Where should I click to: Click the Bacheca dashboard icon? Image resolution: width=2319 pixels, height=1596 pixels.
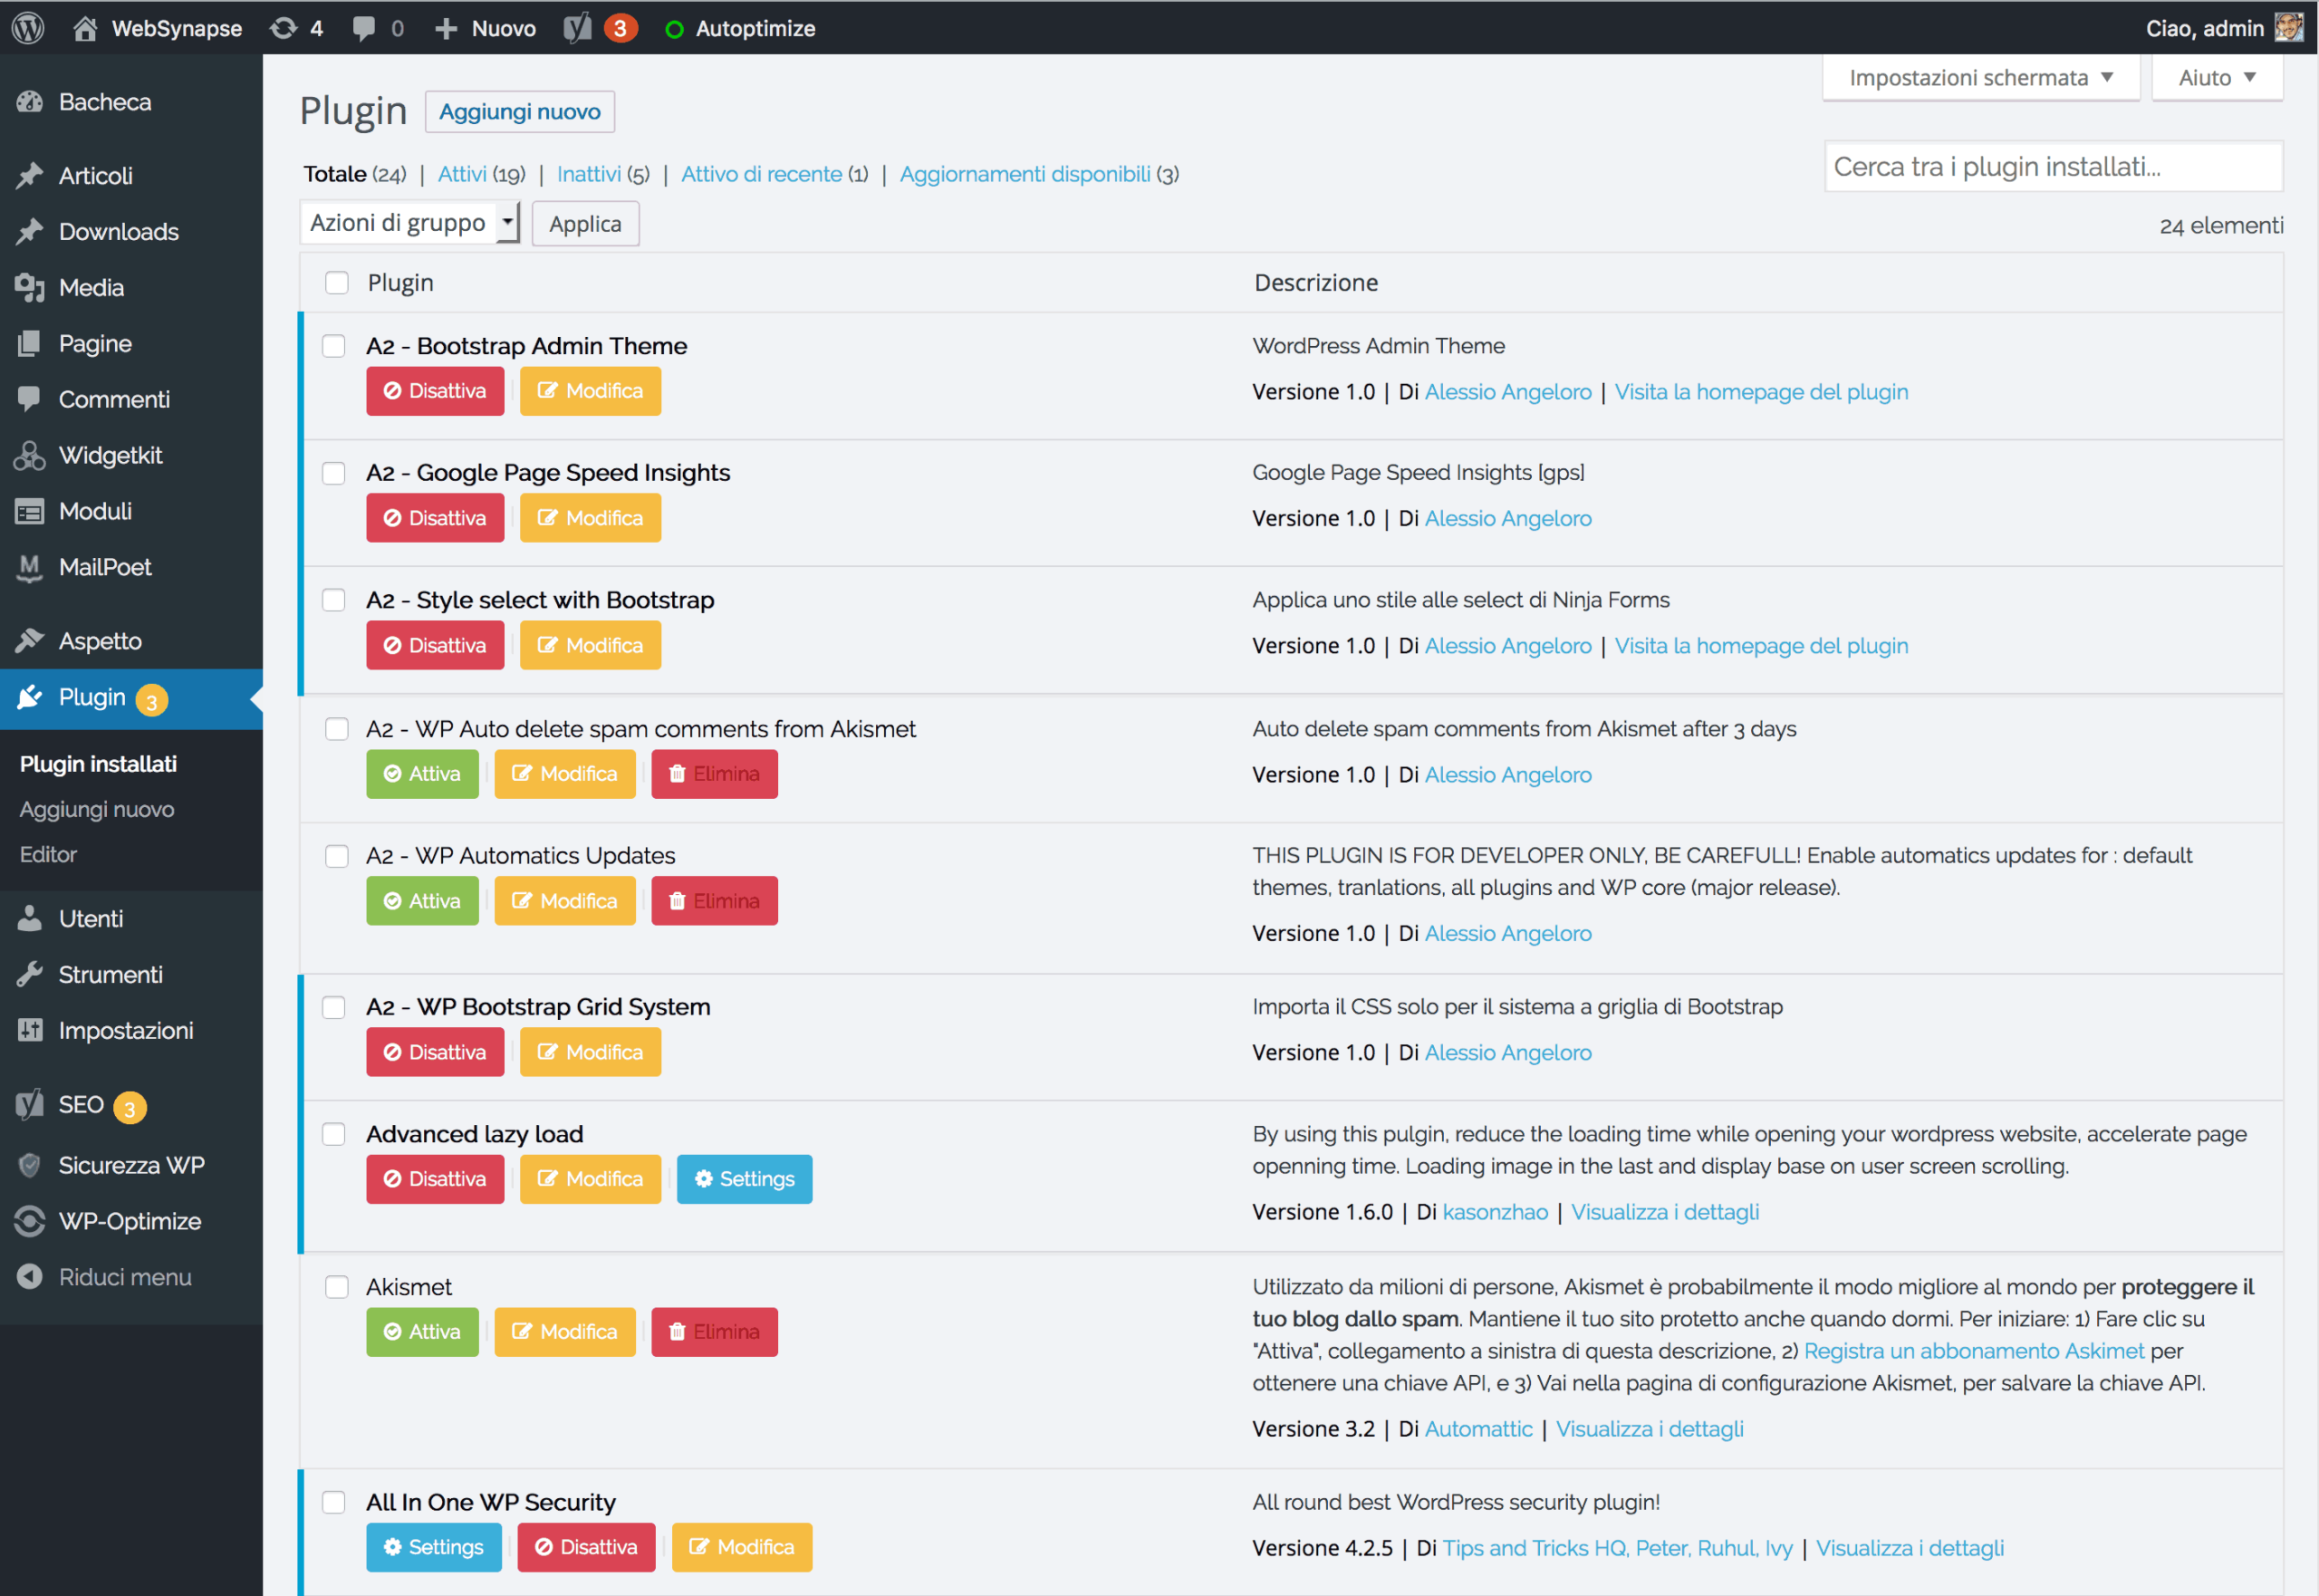pos(30,102)
